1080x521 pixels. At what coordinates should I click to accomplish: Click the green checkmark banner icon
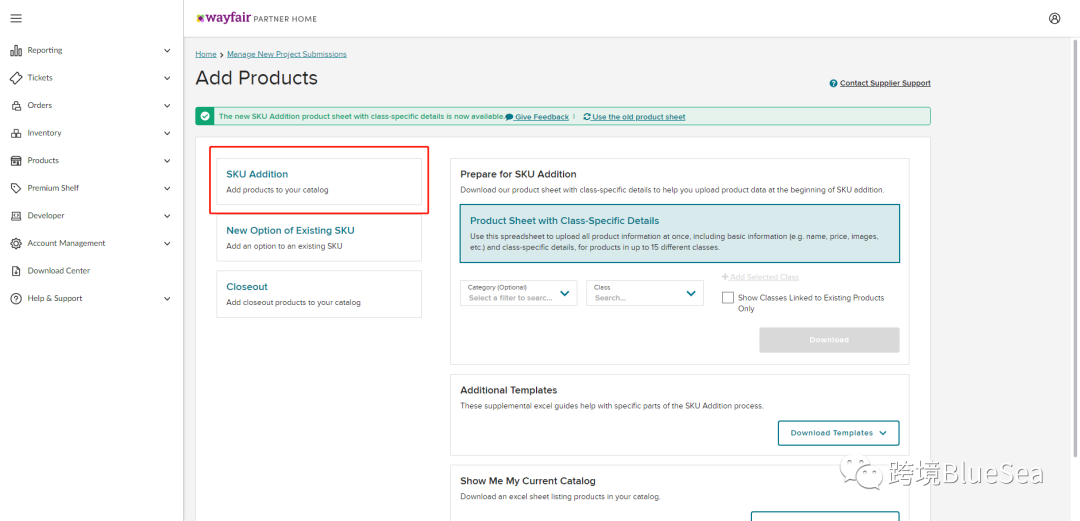tap(205, 116)
